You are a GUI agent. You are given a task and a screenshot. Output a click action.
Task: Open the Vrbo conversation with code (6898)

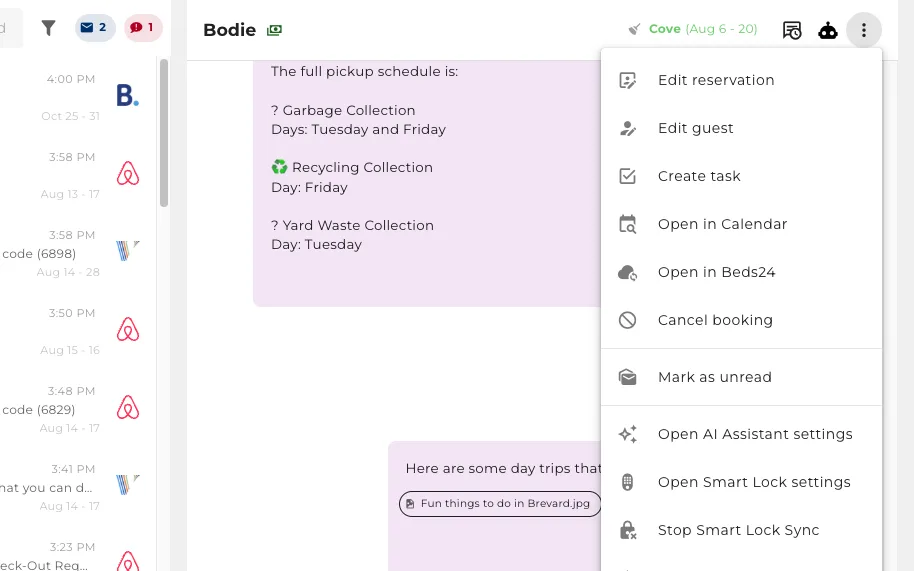coord(76,253)
